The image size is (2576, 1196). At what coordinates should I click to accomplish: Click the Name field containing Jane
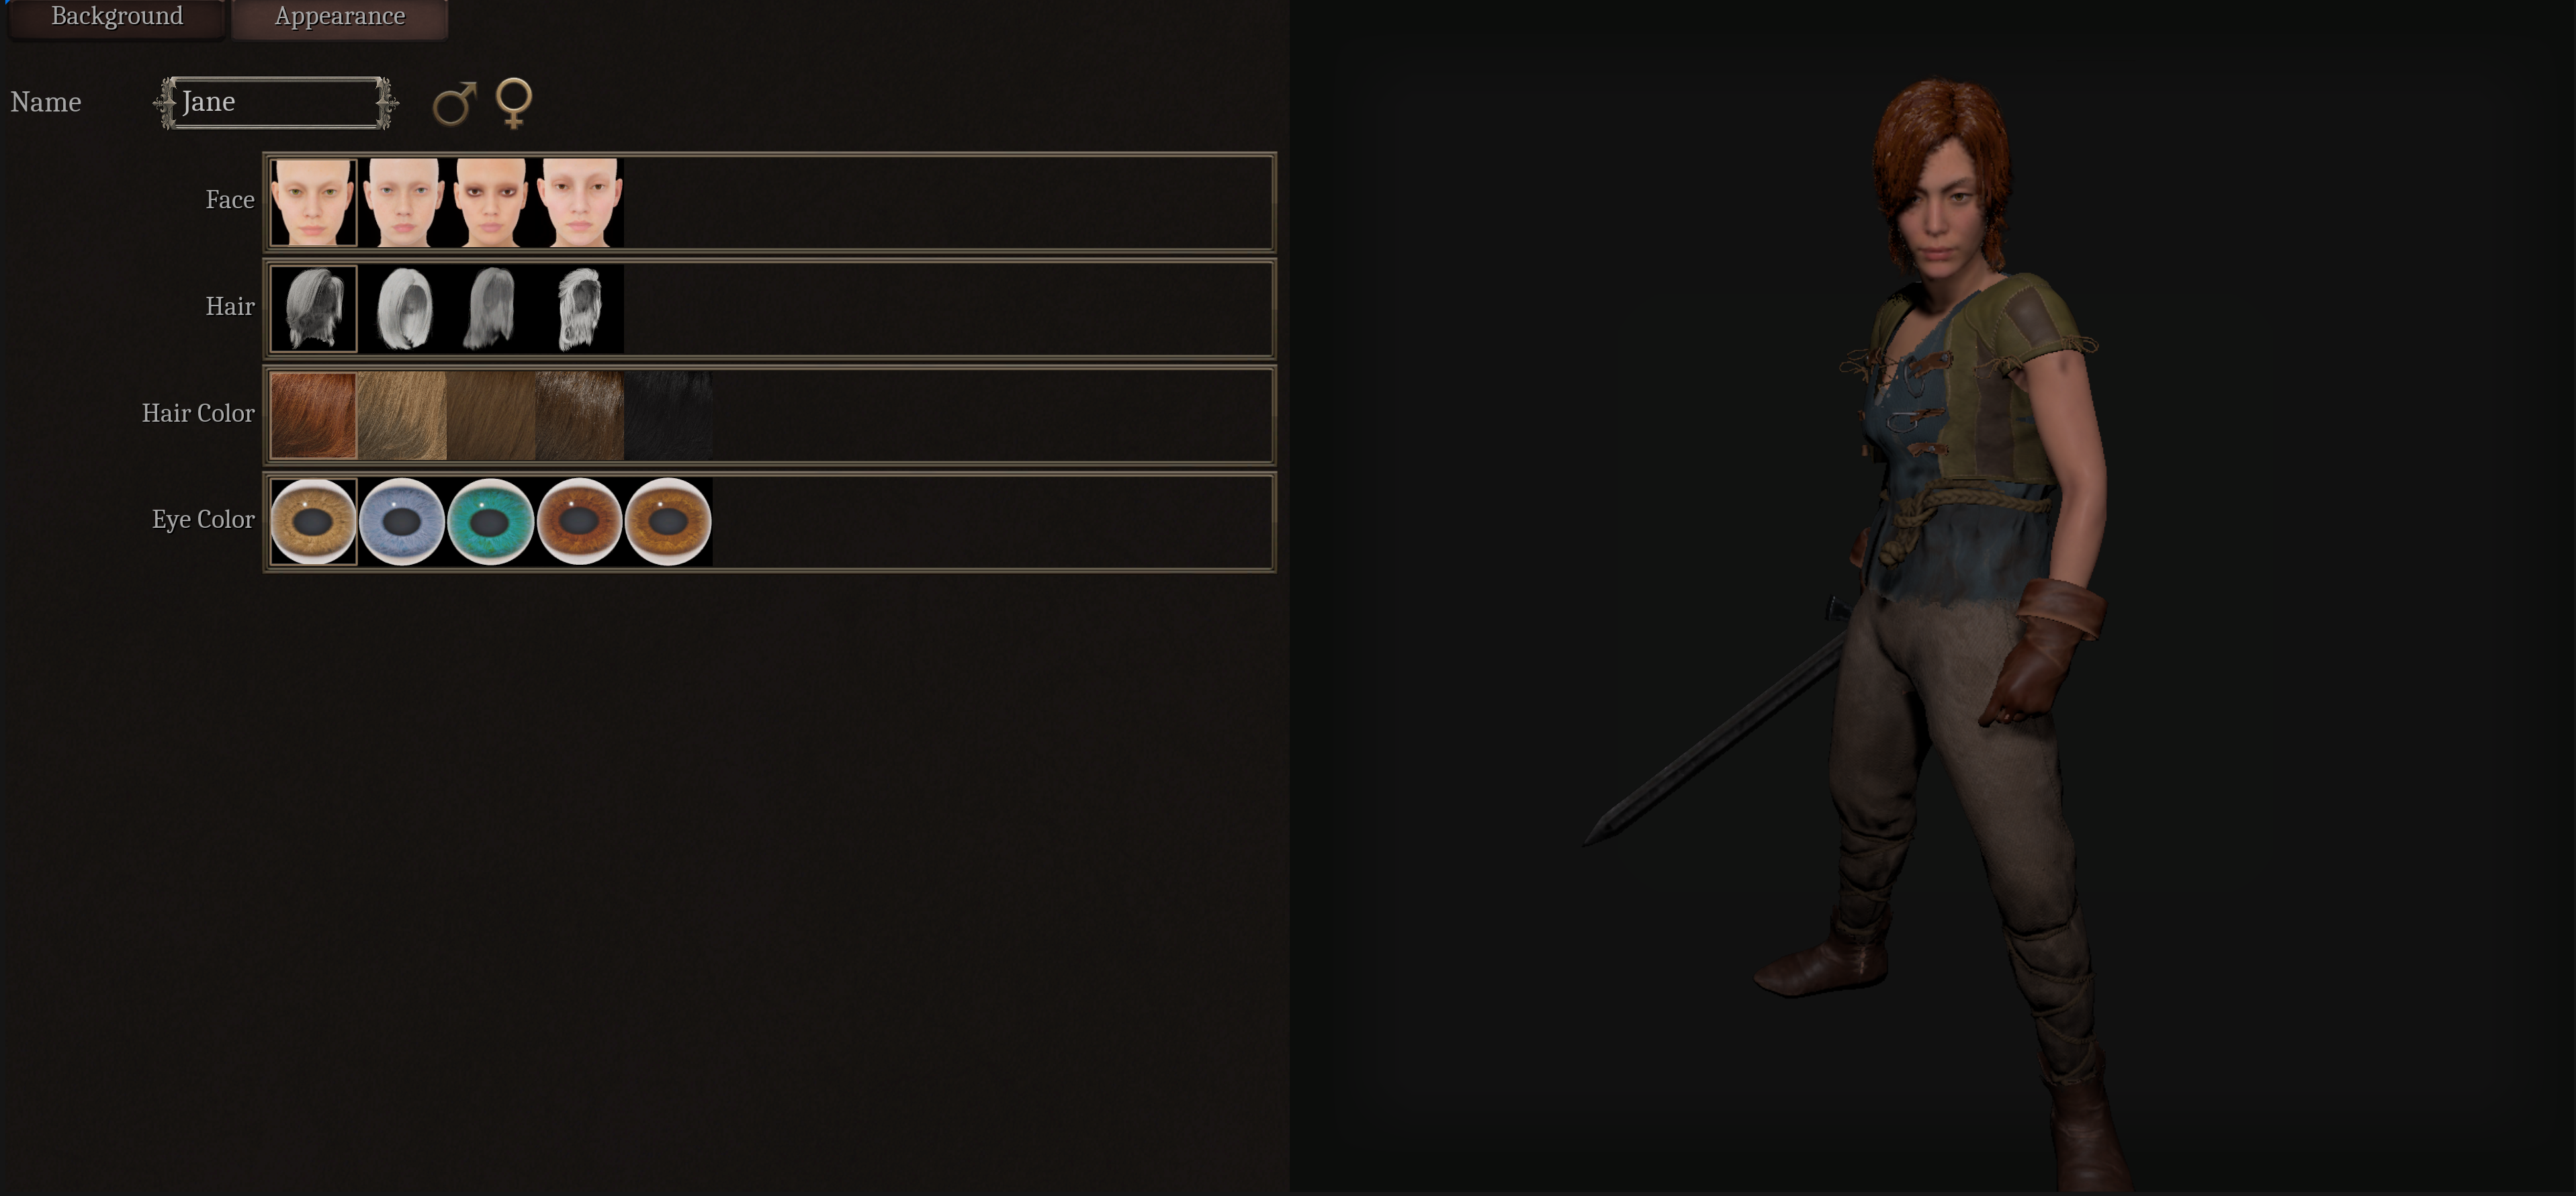[x=276, y=102]
